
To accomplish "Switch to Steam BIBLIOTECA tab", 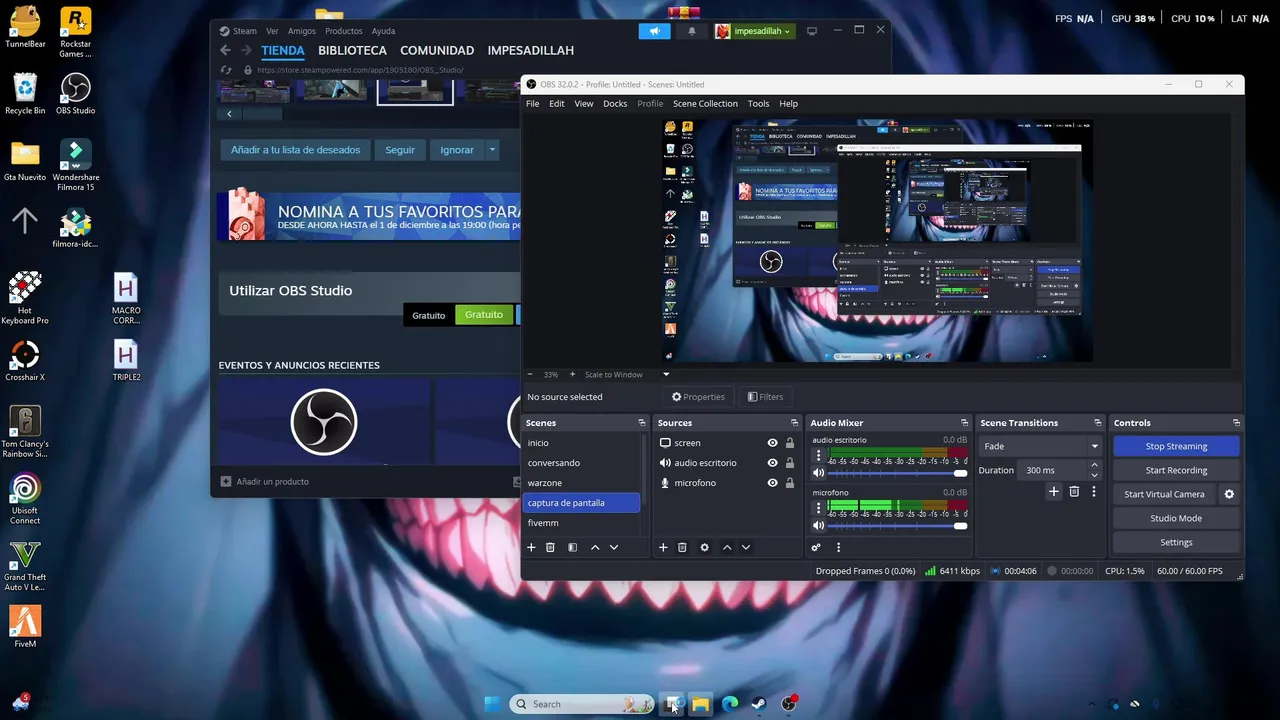I will [352, 50].
